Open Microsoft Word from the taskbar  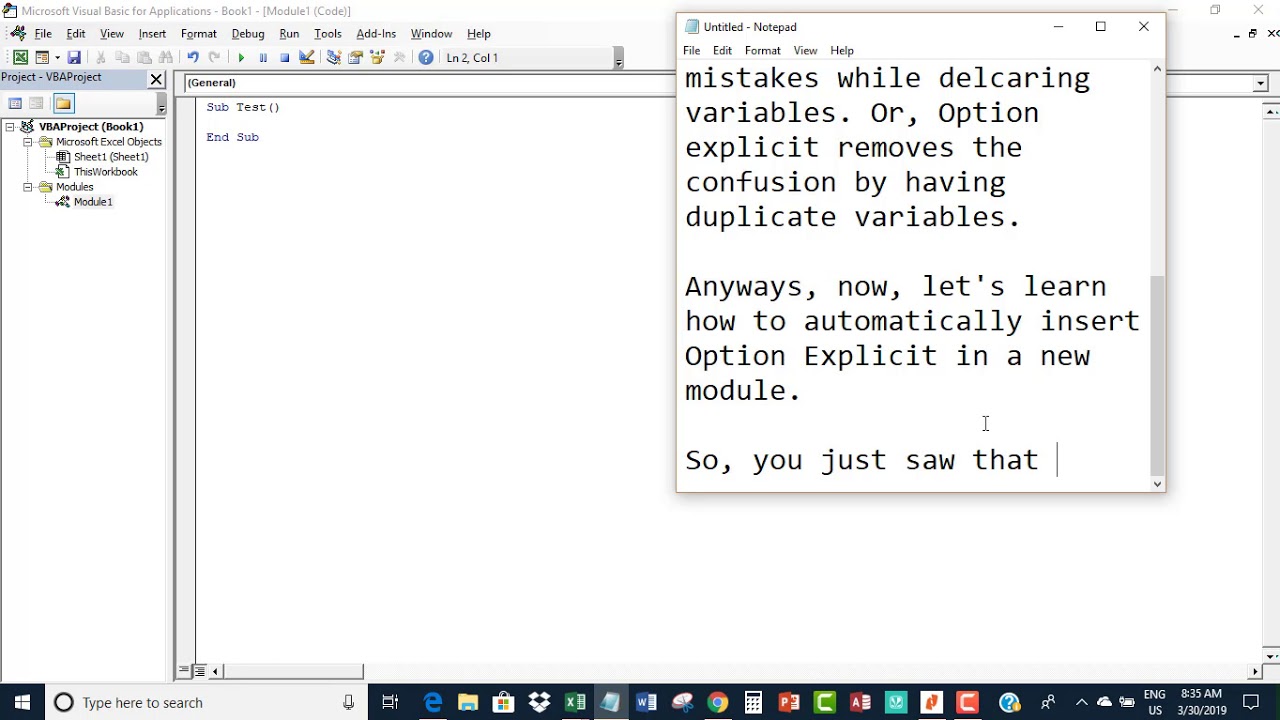646,702
